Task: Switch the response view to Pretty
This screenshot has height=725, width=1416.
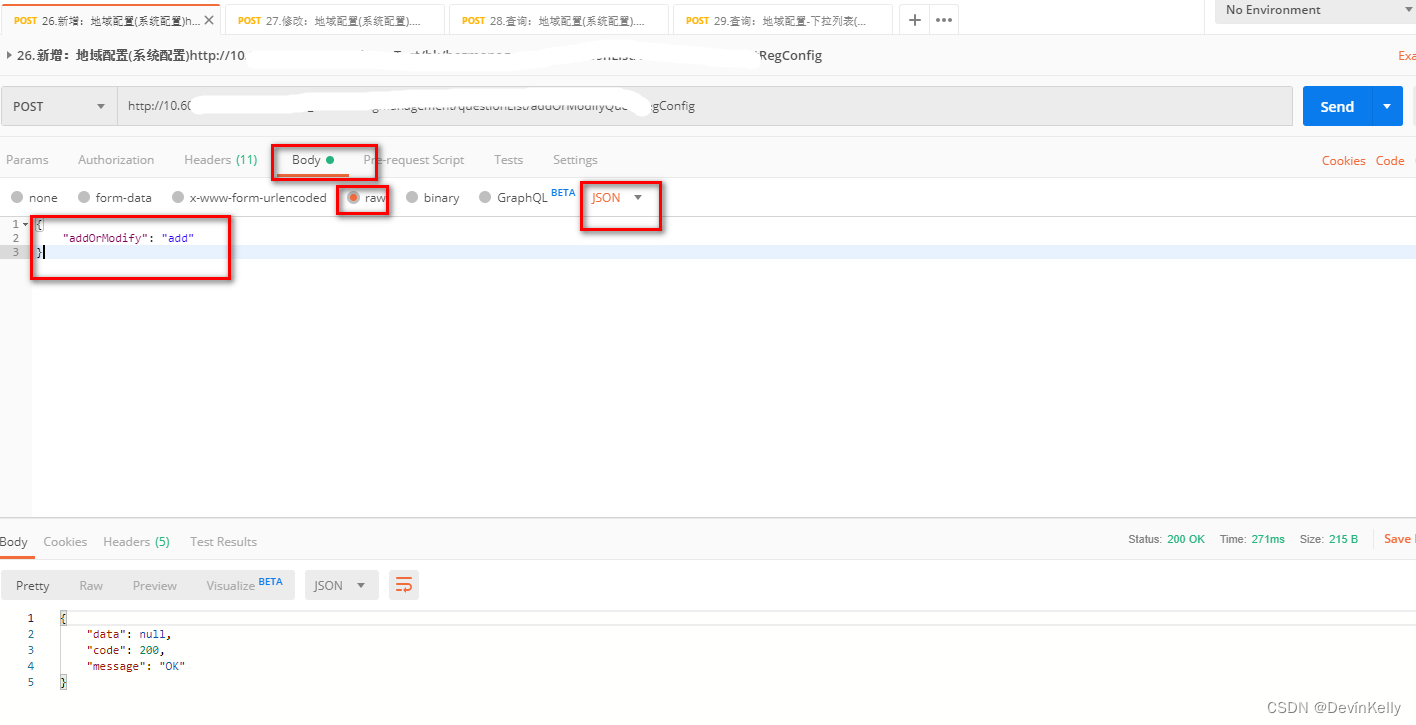Action: [x=32, y=586]
